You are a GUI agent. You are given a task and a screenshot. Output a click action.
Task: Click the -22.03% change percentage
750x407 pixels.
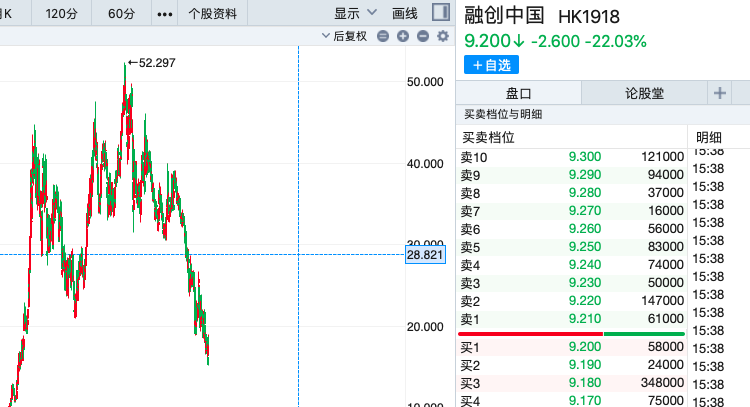point(616,41)
